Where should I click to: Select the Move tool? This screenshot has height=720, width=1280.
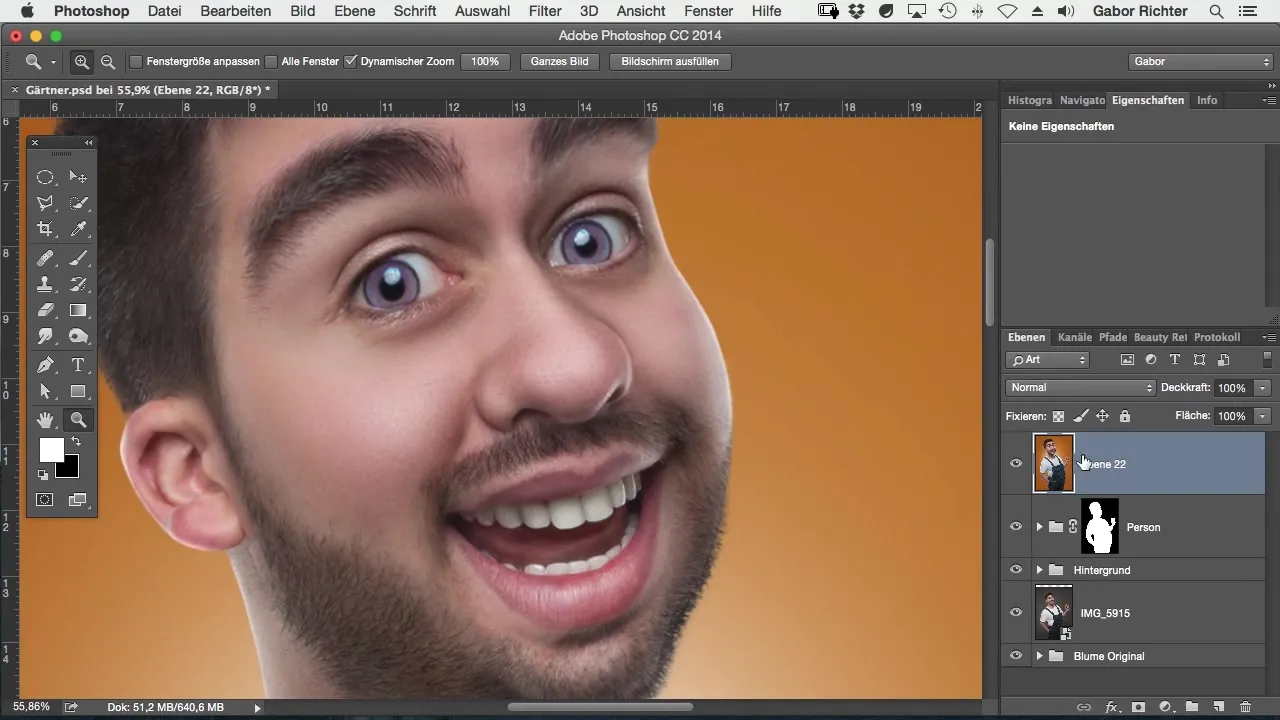[78, 177]
